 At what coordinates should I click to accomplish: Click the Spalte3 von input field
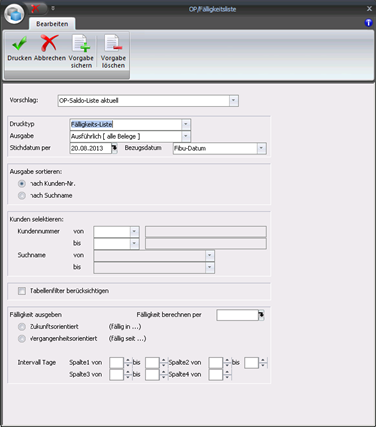pyautogui.click(x=117, y=375)
